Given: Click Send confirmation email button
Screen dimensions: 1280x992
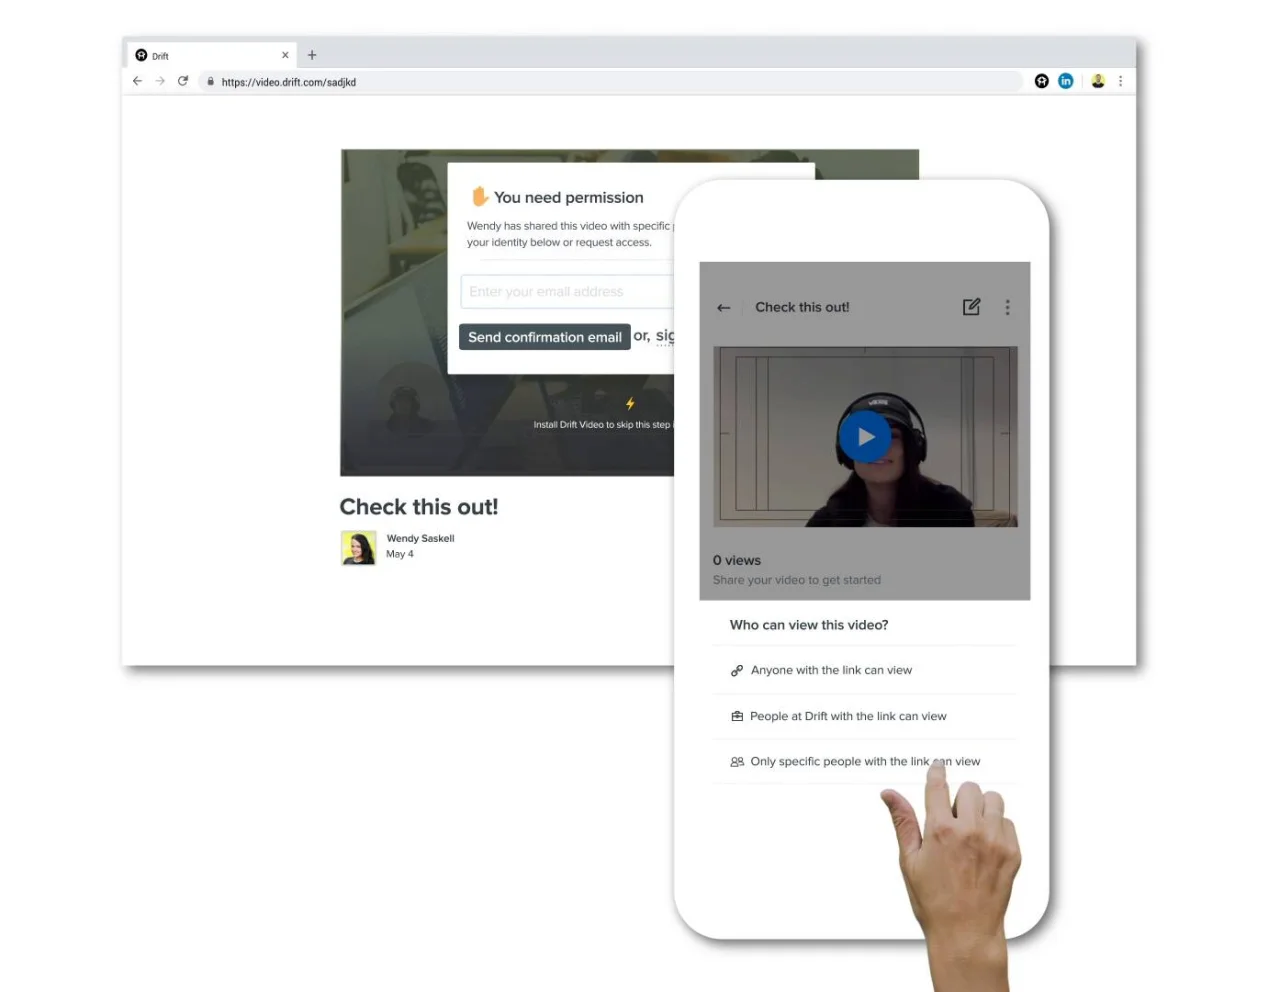Looking at the screenshot, I should pos(545,337).
